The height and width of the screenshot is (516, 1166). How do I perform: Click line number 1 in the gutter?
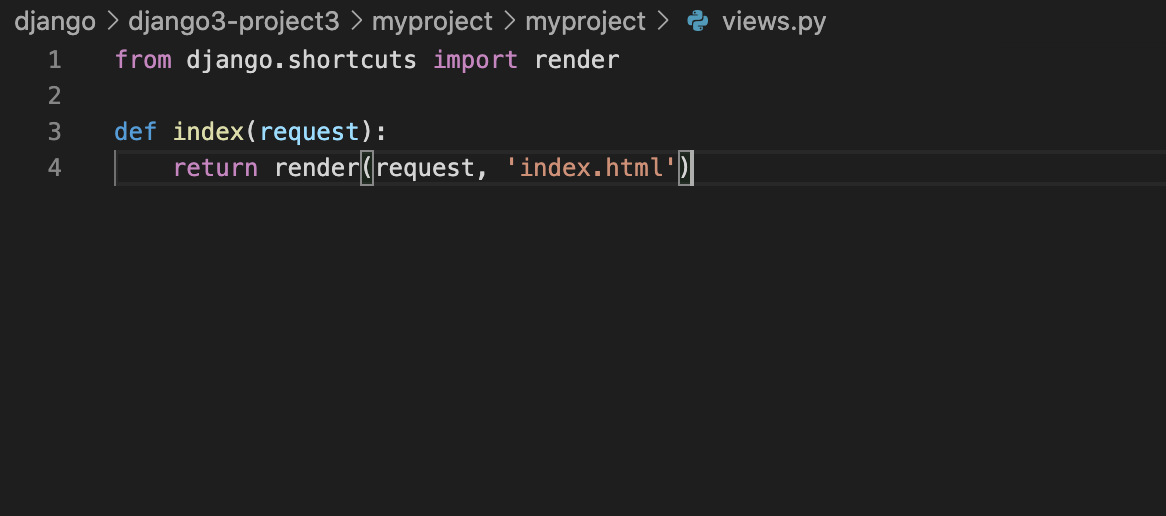[54, 59]
